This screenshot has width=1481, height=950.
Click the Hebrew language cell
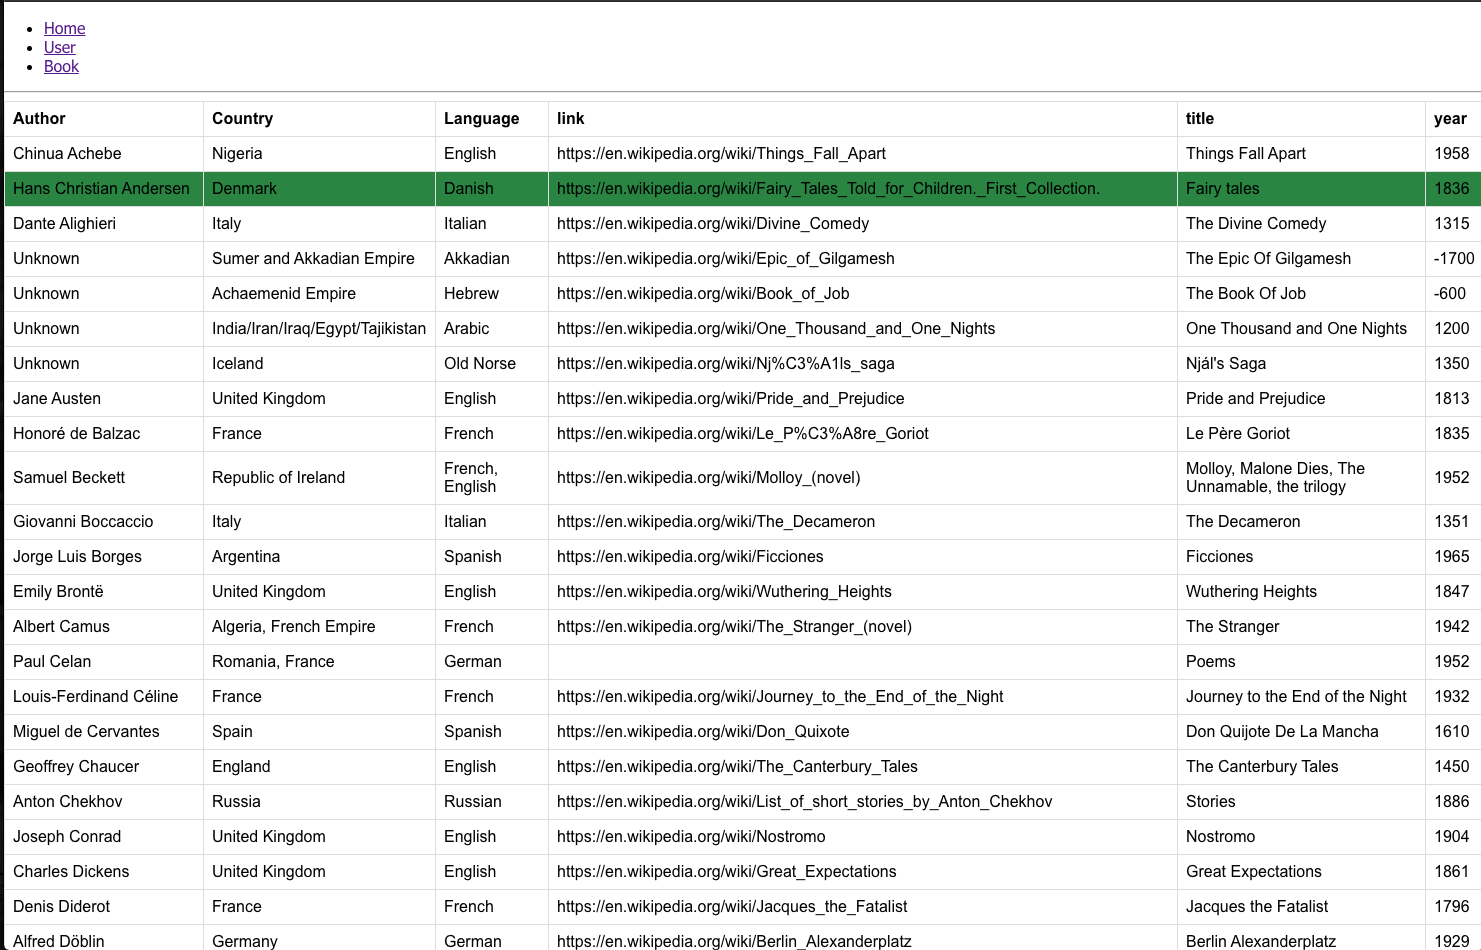(492, 294)
